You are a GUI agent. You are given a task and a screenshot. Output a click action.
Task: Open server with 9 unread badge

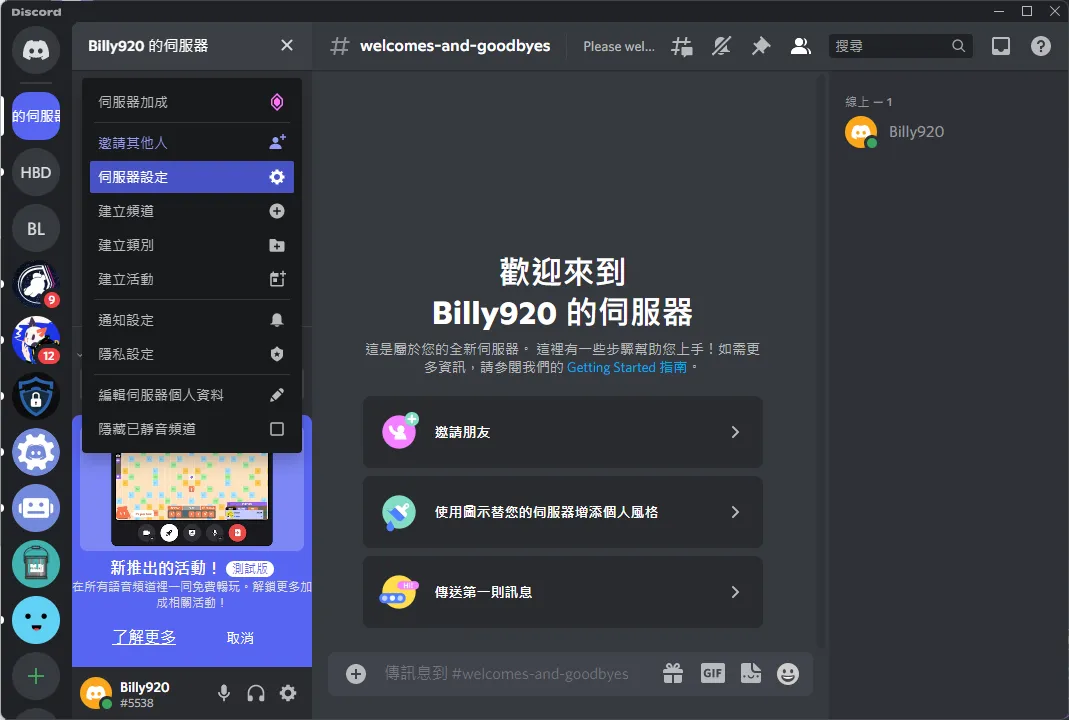tap(36, 284)
